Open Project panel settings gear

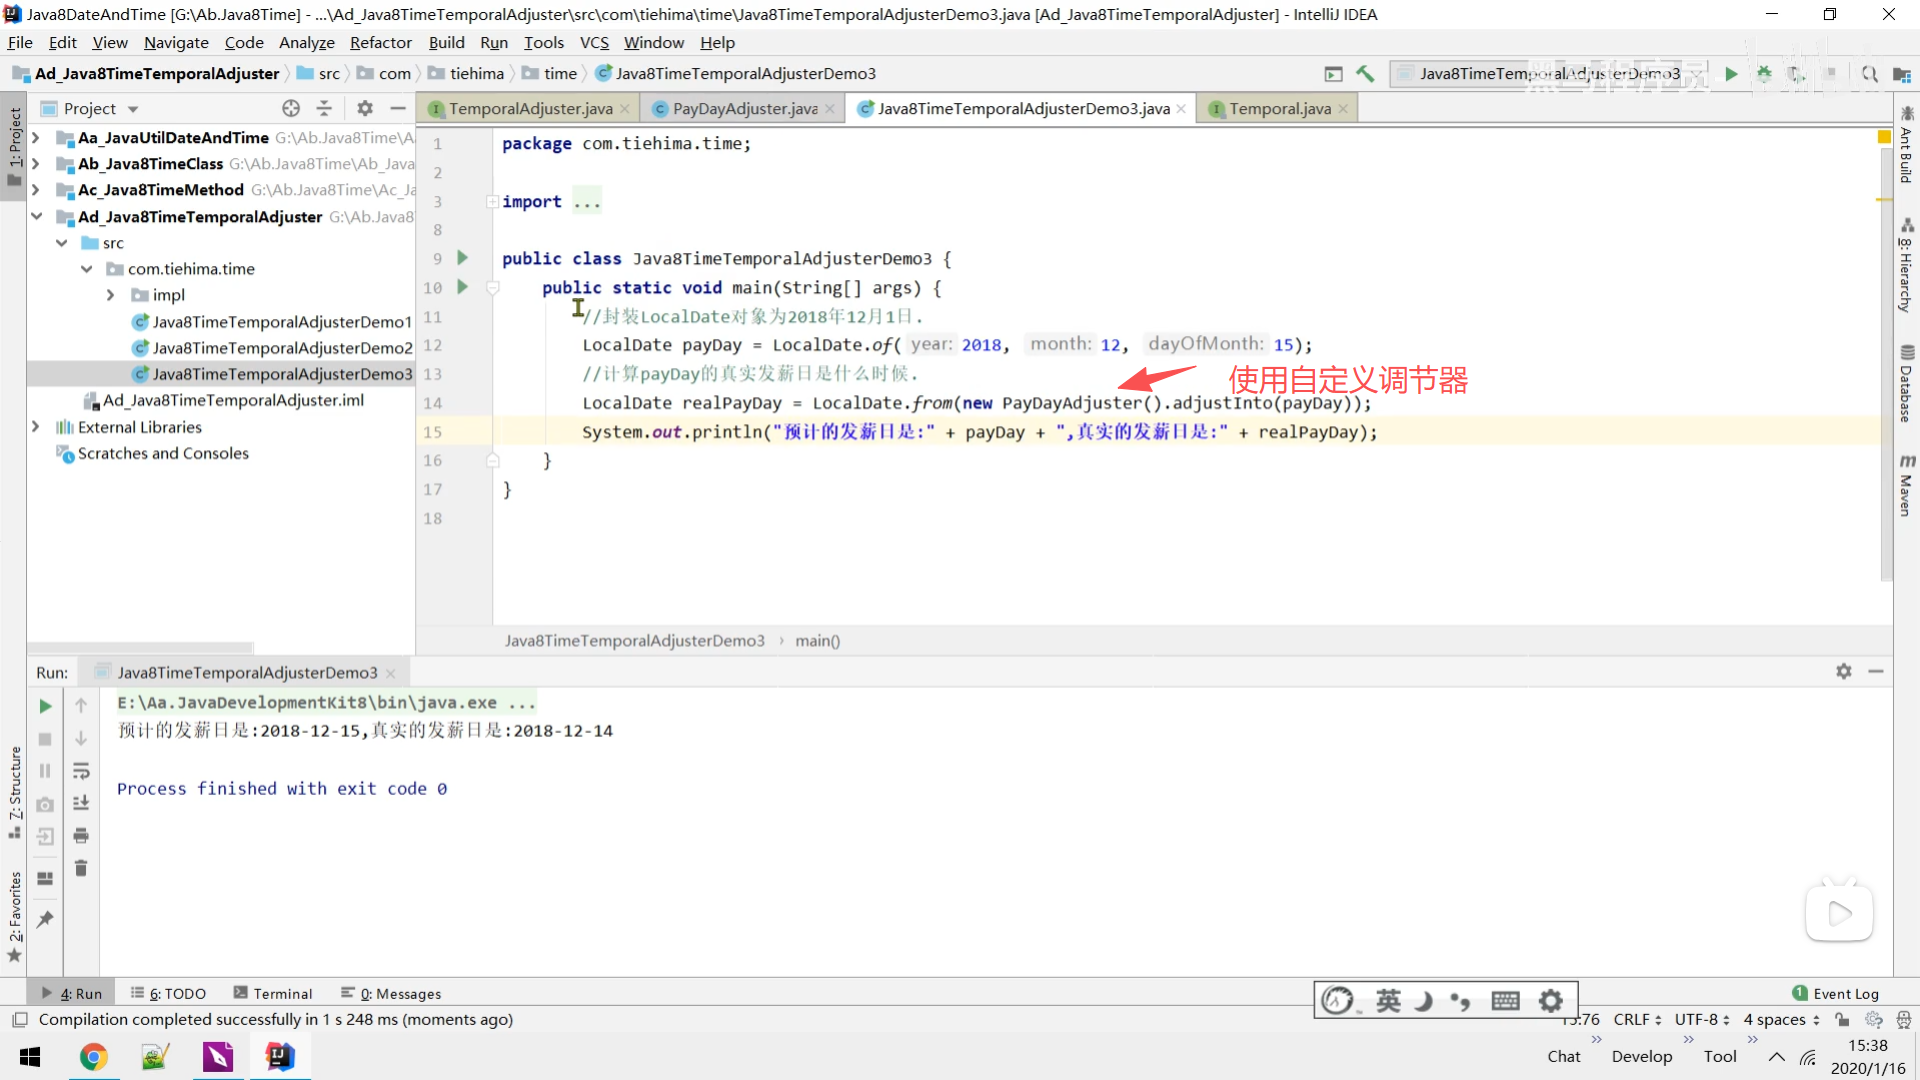coord(365,108)
